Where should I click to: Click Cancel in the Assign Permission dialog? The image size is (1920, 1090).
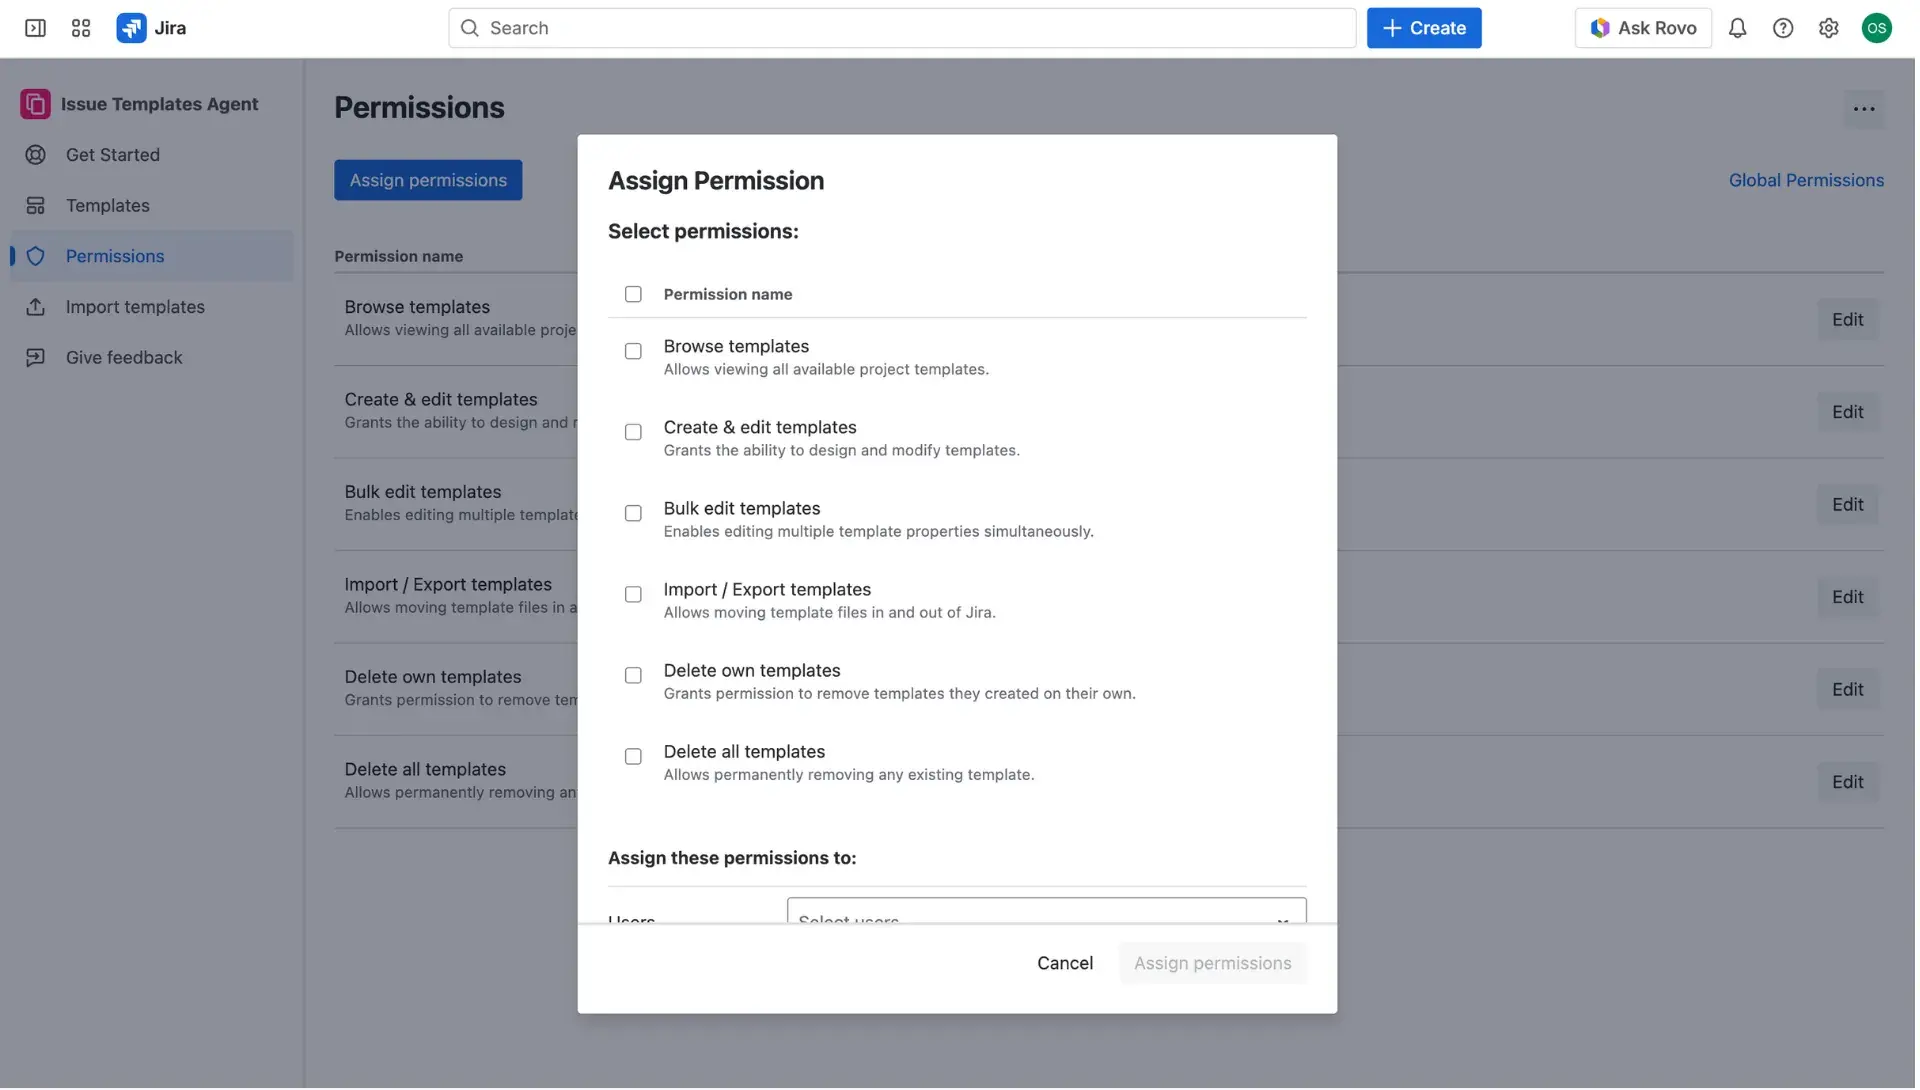pyautogui.click(x=1065, y=962)
